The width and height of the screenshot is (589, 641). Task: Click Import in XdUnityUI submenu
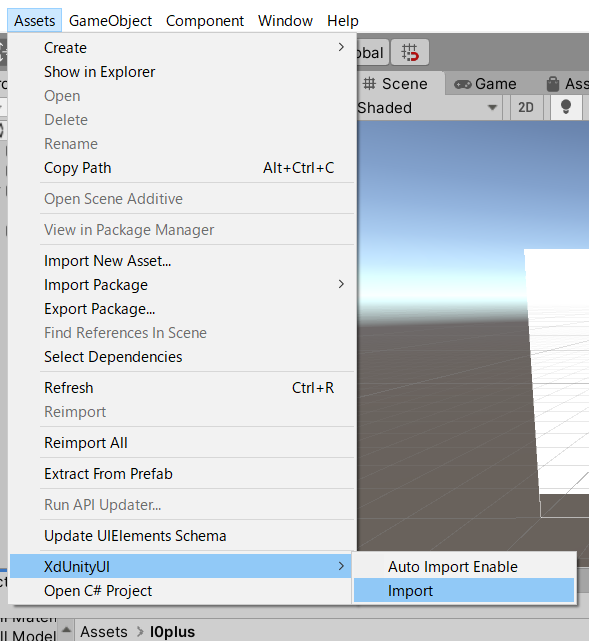(464, 591)
